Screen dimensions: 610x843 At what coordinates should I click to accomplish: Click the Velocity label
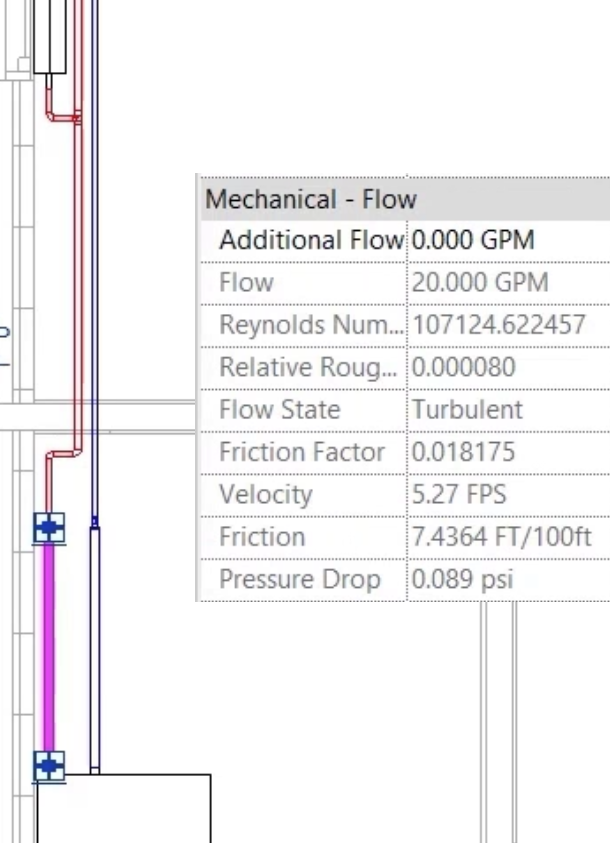pos(265,494)
